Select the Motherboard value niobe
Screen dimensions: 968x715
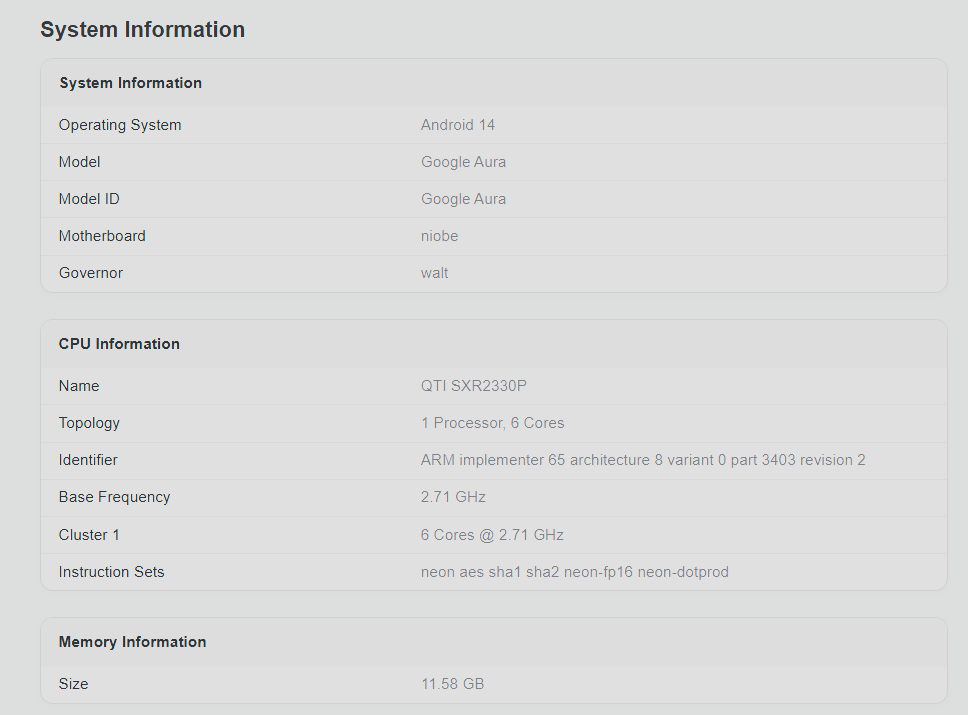pos(439,236)
